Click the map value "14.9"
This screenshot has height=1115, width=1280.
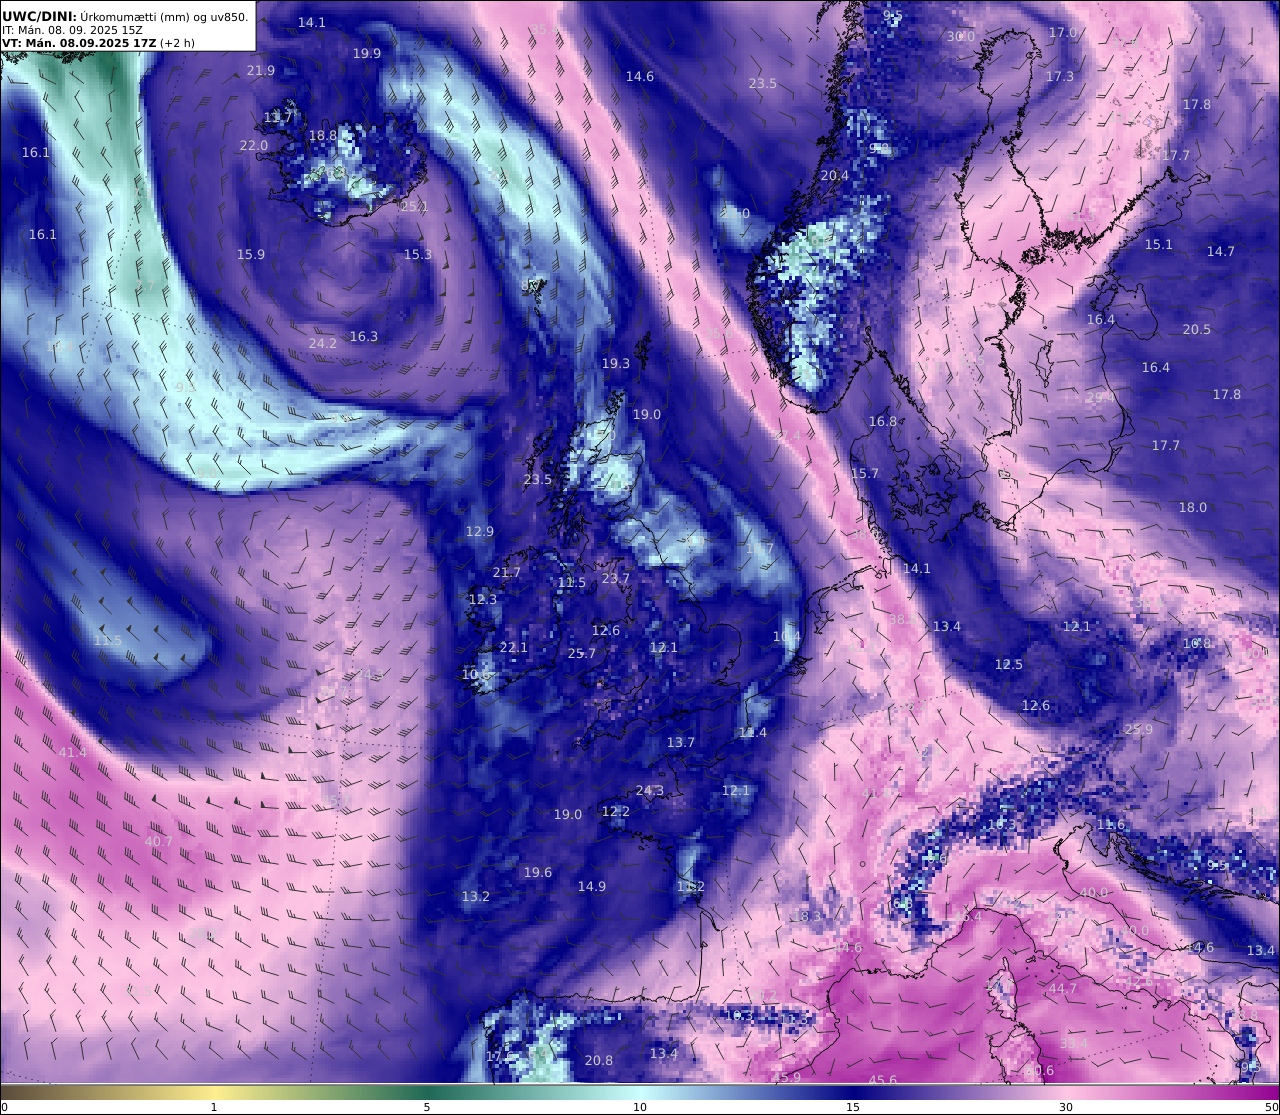click(592, 887)
